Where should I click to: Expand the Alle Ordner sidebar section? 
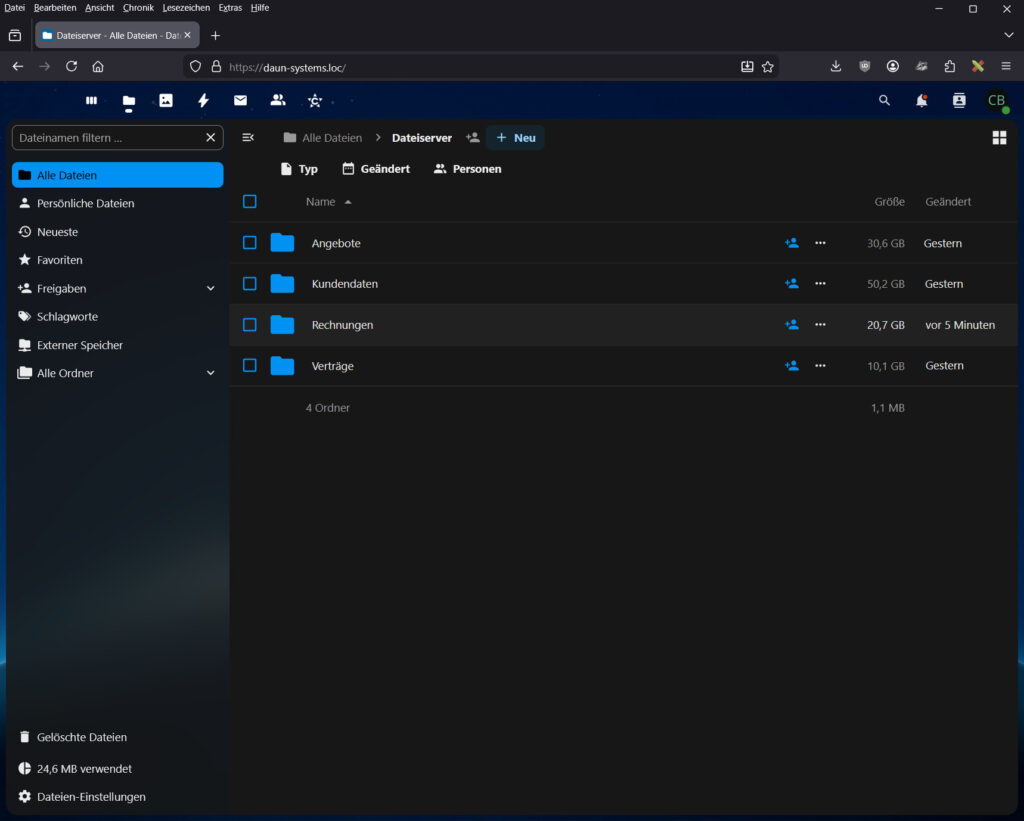(x=210, y=372)
